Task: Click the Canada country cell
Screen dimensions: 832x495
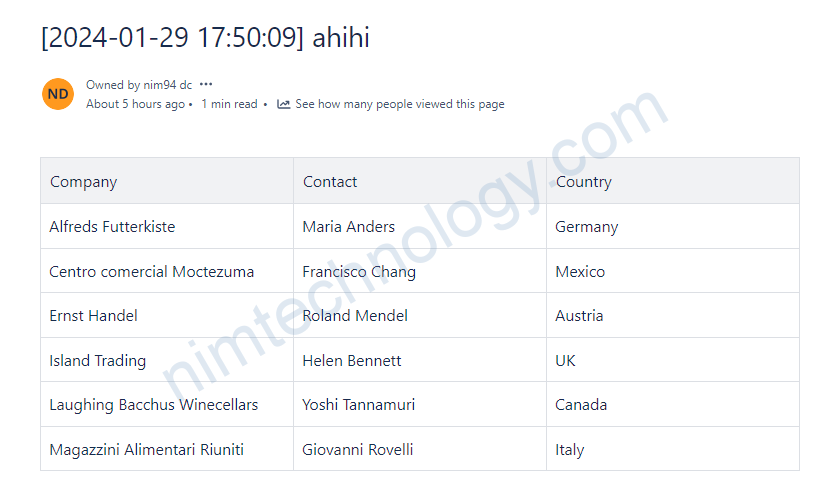Action: [581, 405]
